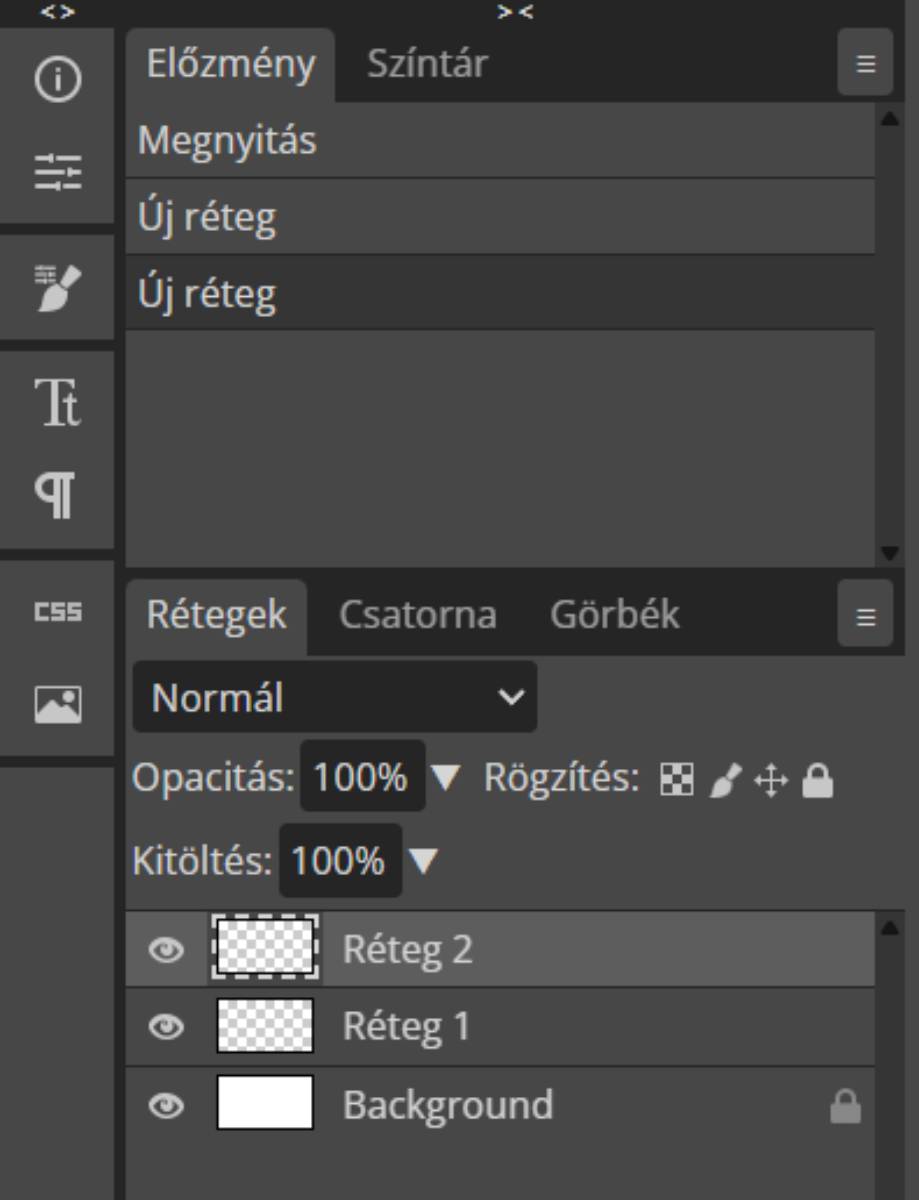
Task: Select the Megnyitás history step
Action: (500, 140)
